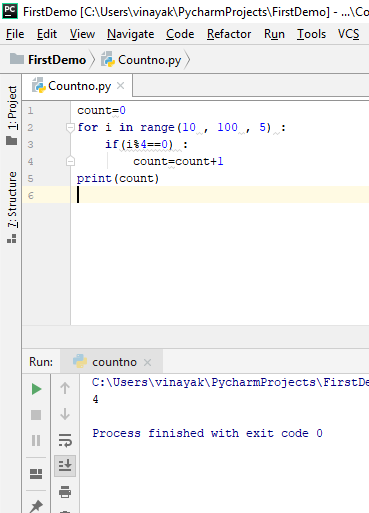The width and height of the screenshot is (369, 513).
Task: Select the Countno.py editor tab
Action: coord(79,86)
